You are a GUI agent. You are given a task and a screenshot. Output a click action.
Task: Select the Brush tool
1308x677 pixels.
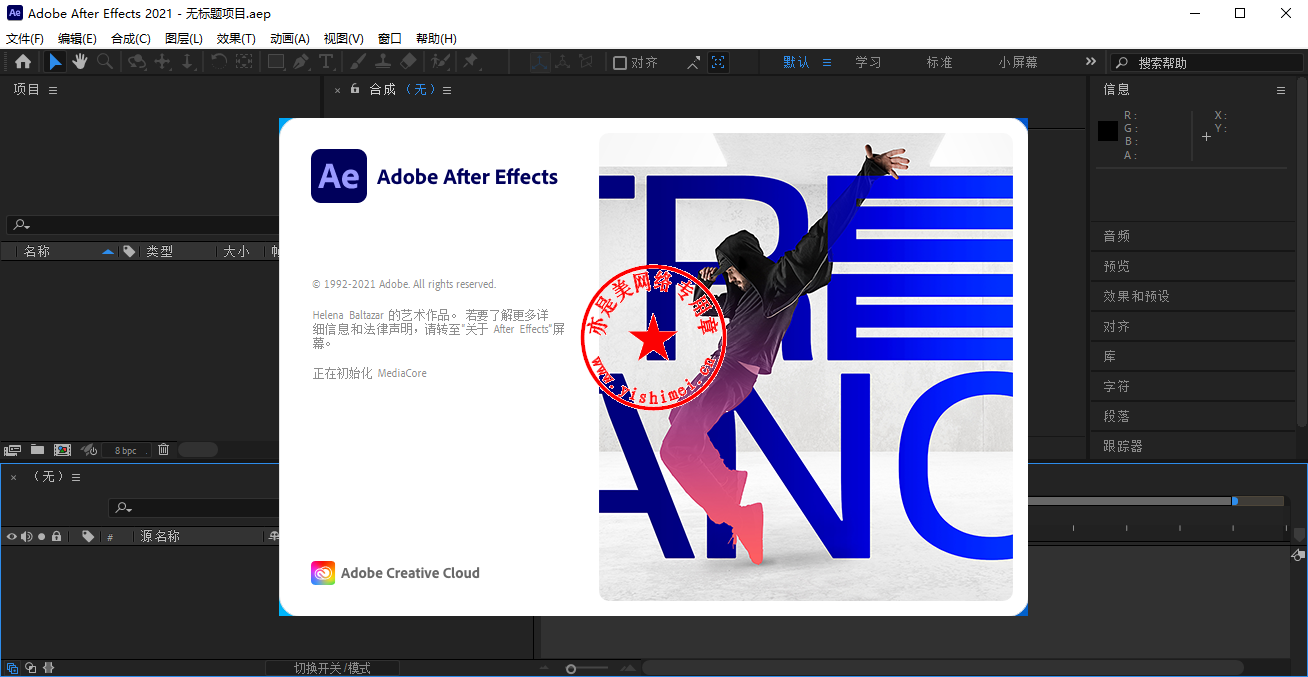click(x=358, y=62)
